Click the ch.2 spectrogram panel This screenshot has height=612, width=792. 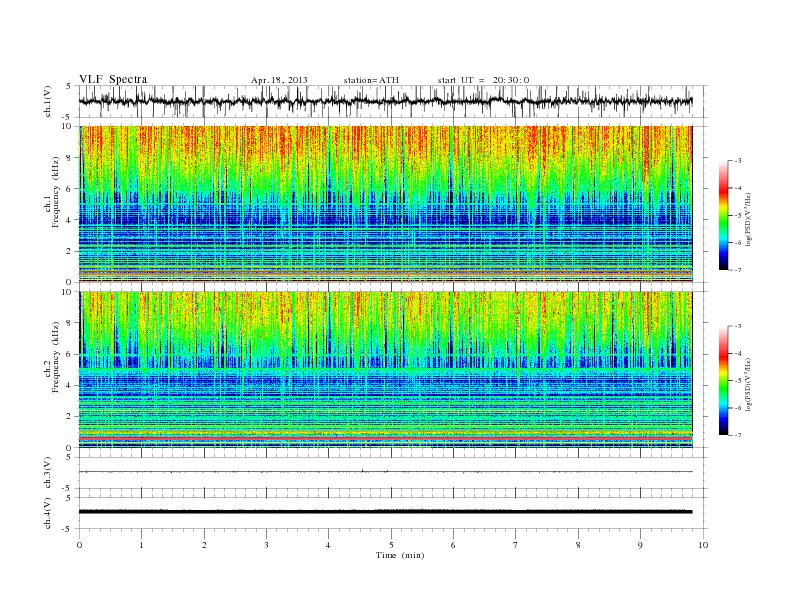[x=385, y=369]
